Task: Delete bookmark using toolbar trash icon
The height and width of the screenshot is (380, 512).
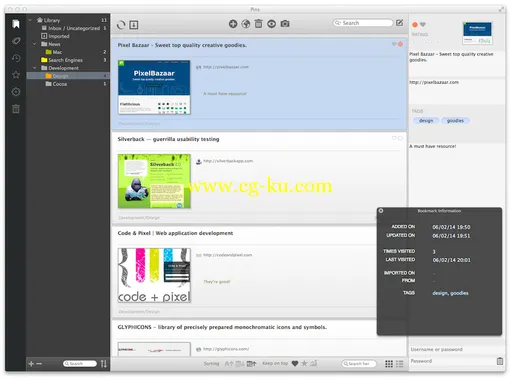Action: pyautogui.click(x=258, y=24)
